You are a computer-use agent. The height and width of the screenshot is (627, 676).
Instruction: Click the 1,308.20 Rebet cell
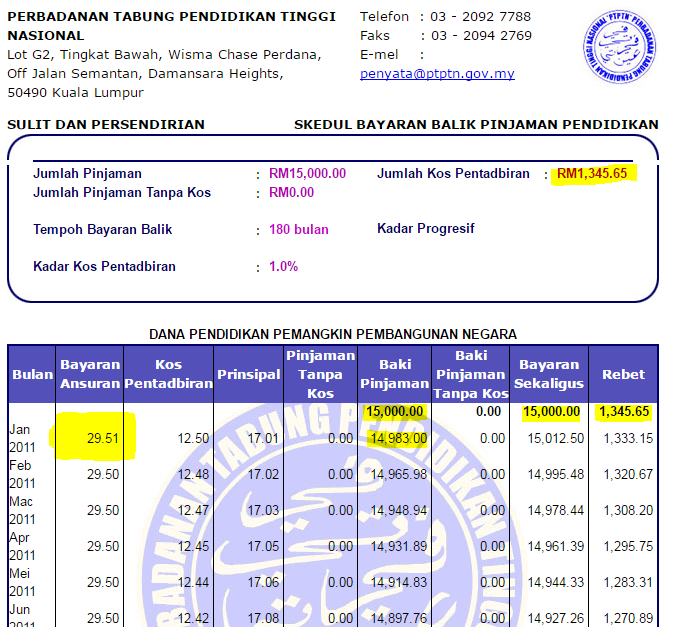click(628, 511)
